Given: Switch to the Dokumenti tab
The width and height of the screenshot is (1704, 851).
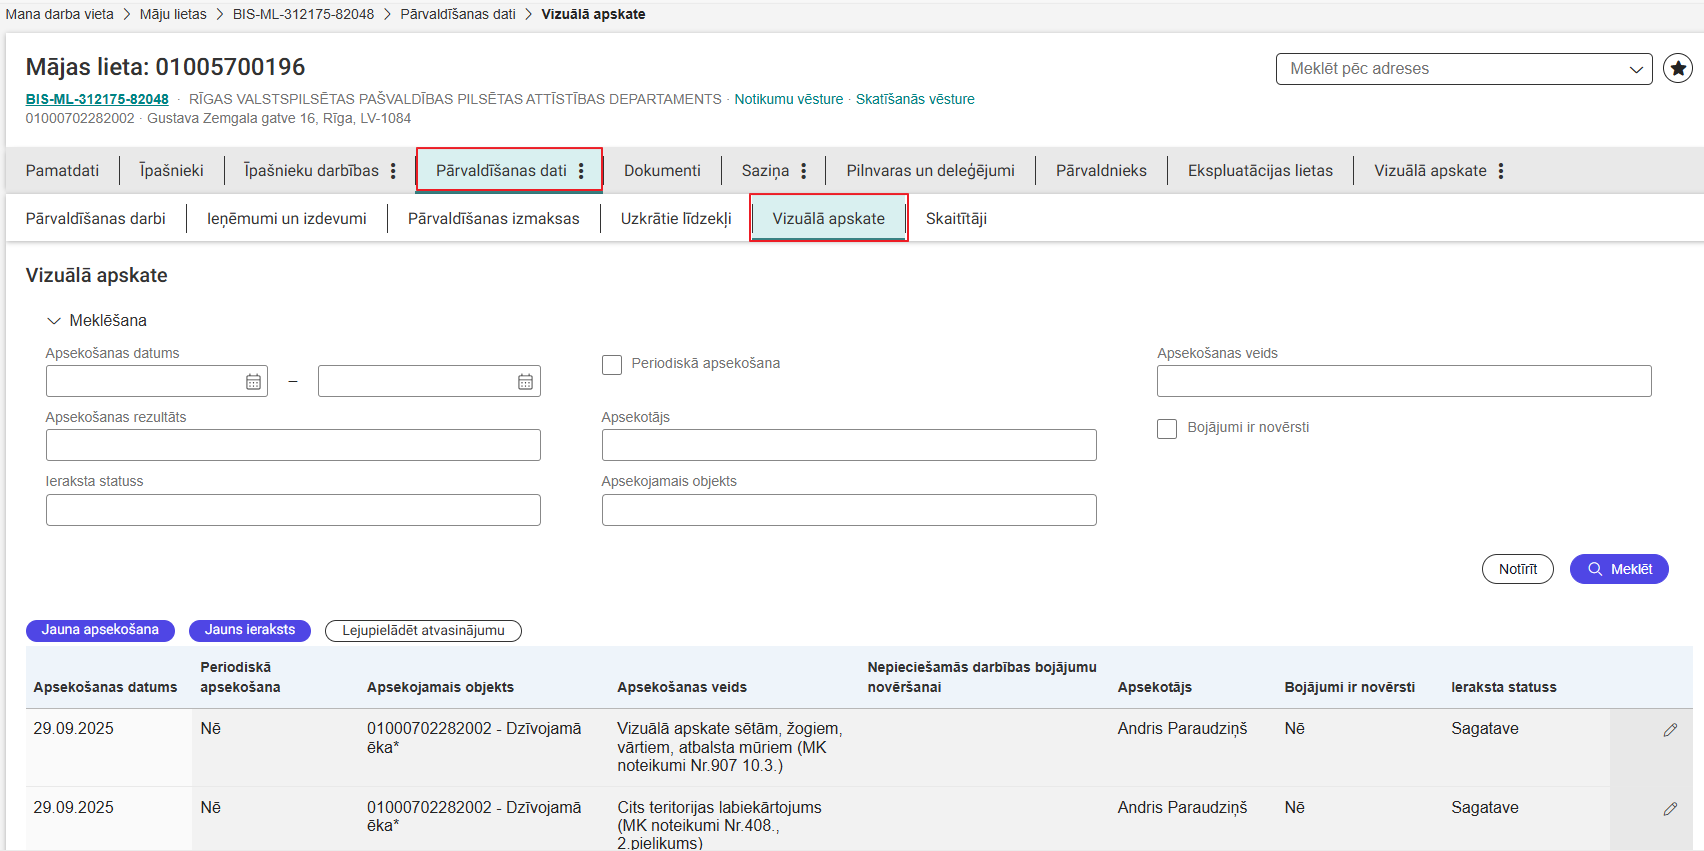Looking at the screenshot, I should (662, 171).
